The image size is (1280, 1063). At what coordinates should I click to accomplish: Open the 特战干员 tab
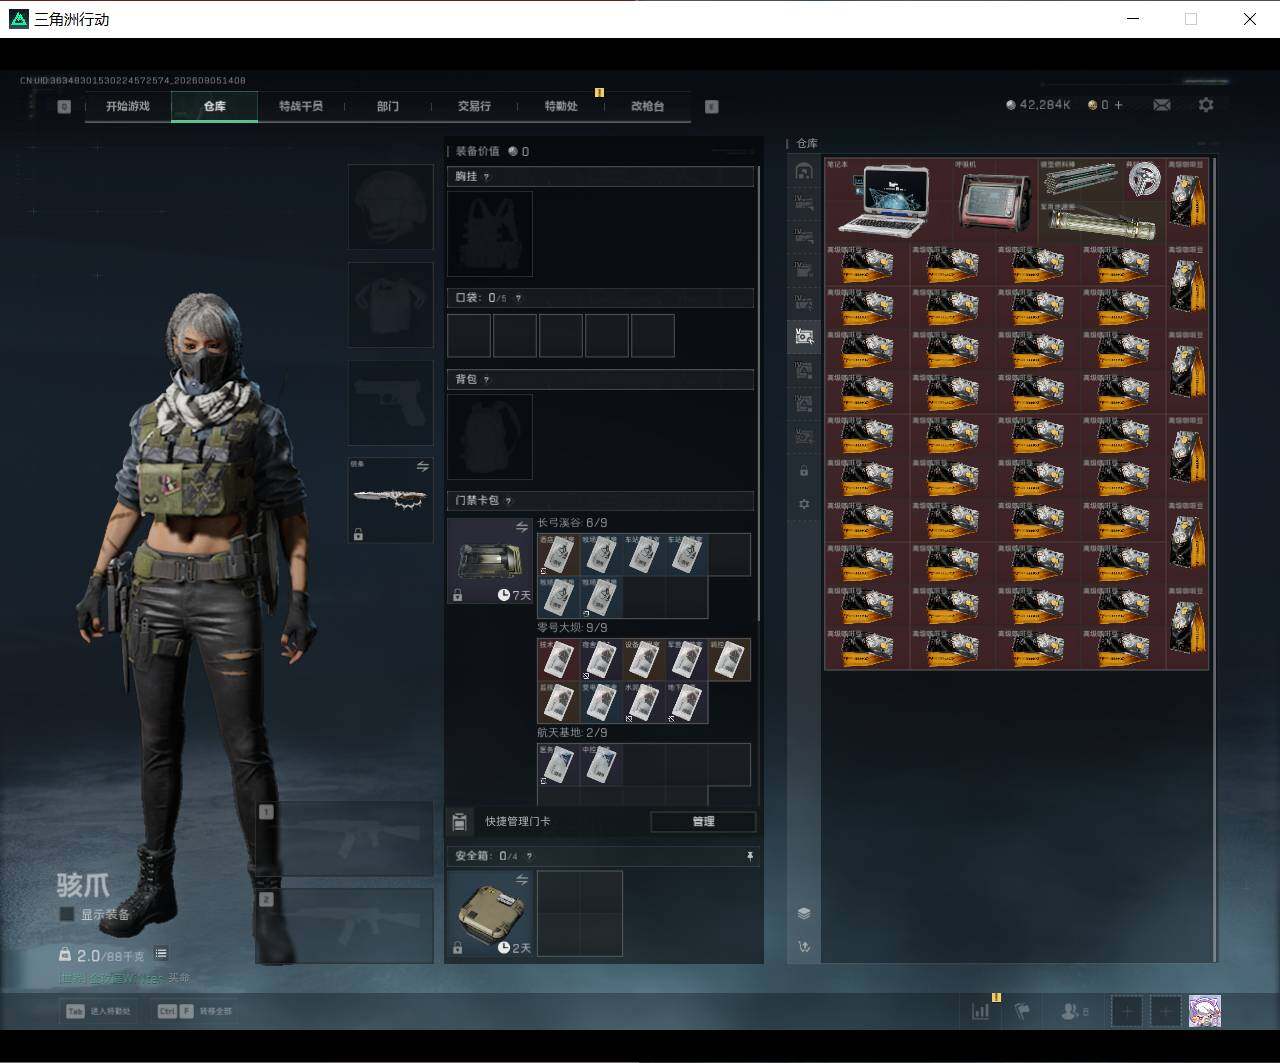301,106
